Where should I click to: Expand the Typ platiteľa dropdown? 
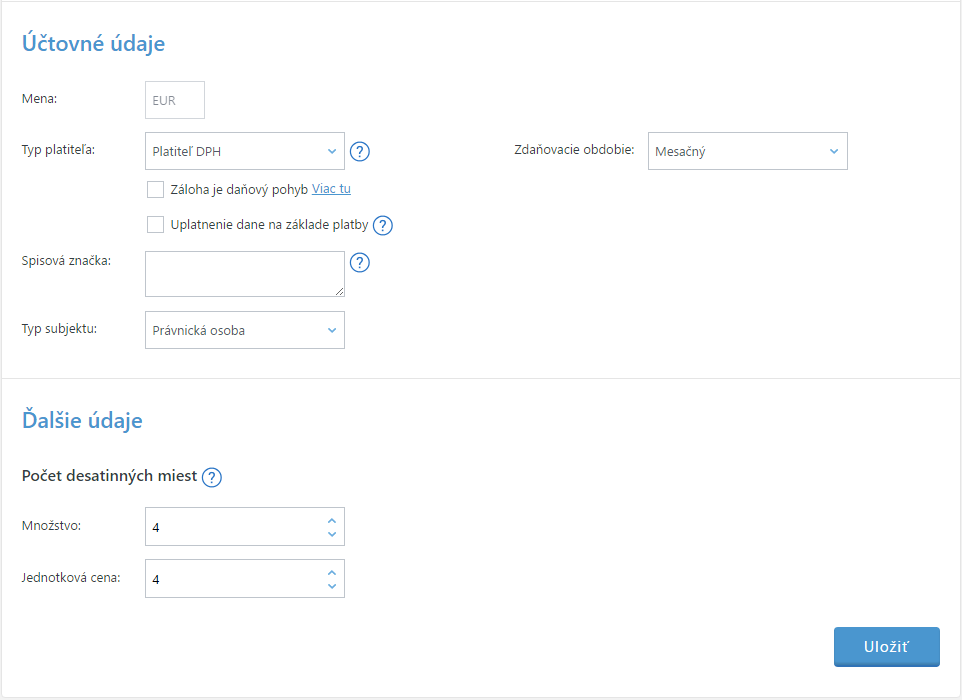[245, 151]
